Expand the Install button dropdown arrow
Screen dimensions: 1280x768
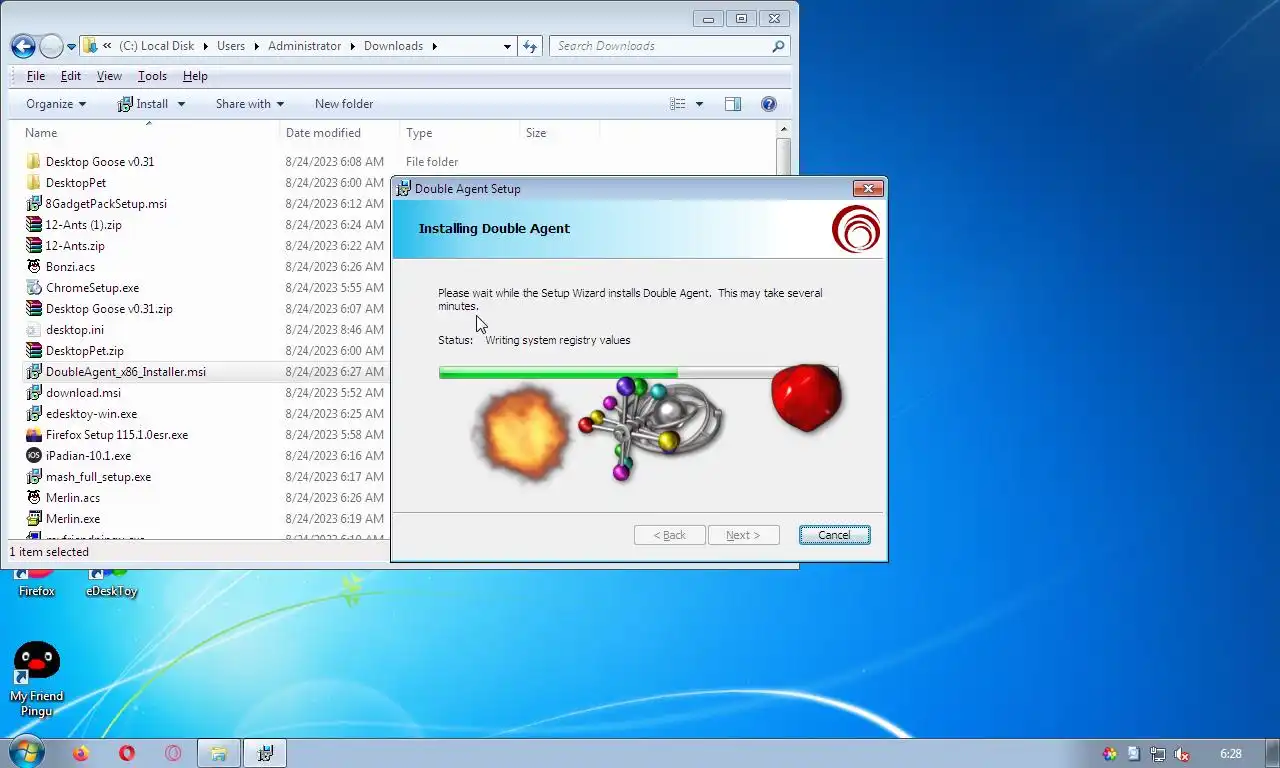181,104
